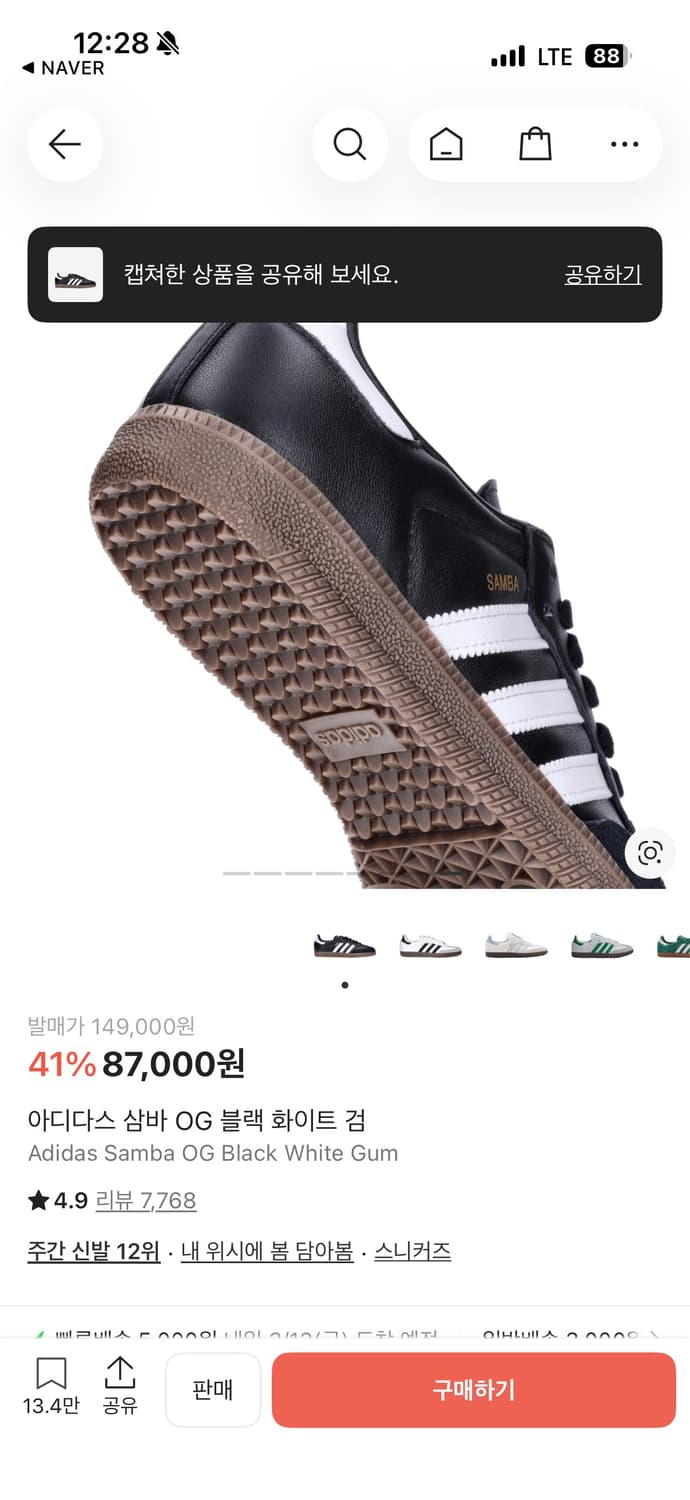Tap the image search lens icon
690x1500 pixels.
tap(650, 853)
